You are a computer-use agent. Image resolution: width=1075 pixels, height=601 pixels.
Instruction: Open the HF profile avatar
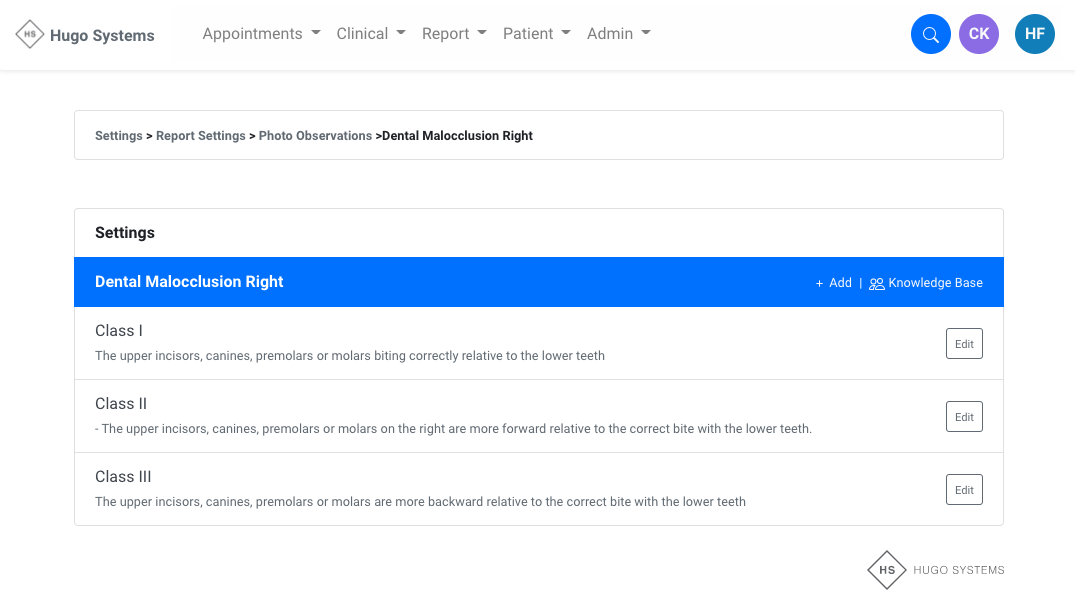(x=1034, y=34)
